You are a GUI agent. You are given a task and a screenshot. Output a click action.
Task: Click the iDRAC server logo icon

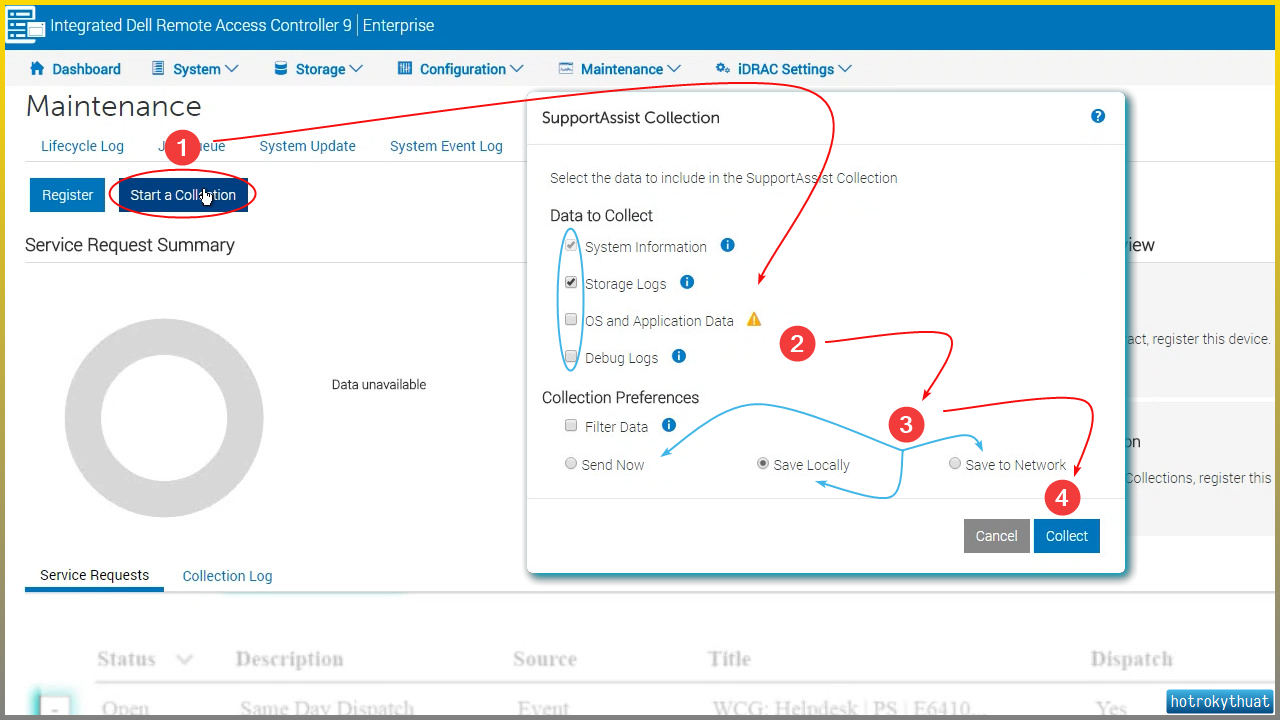point(26,25)
